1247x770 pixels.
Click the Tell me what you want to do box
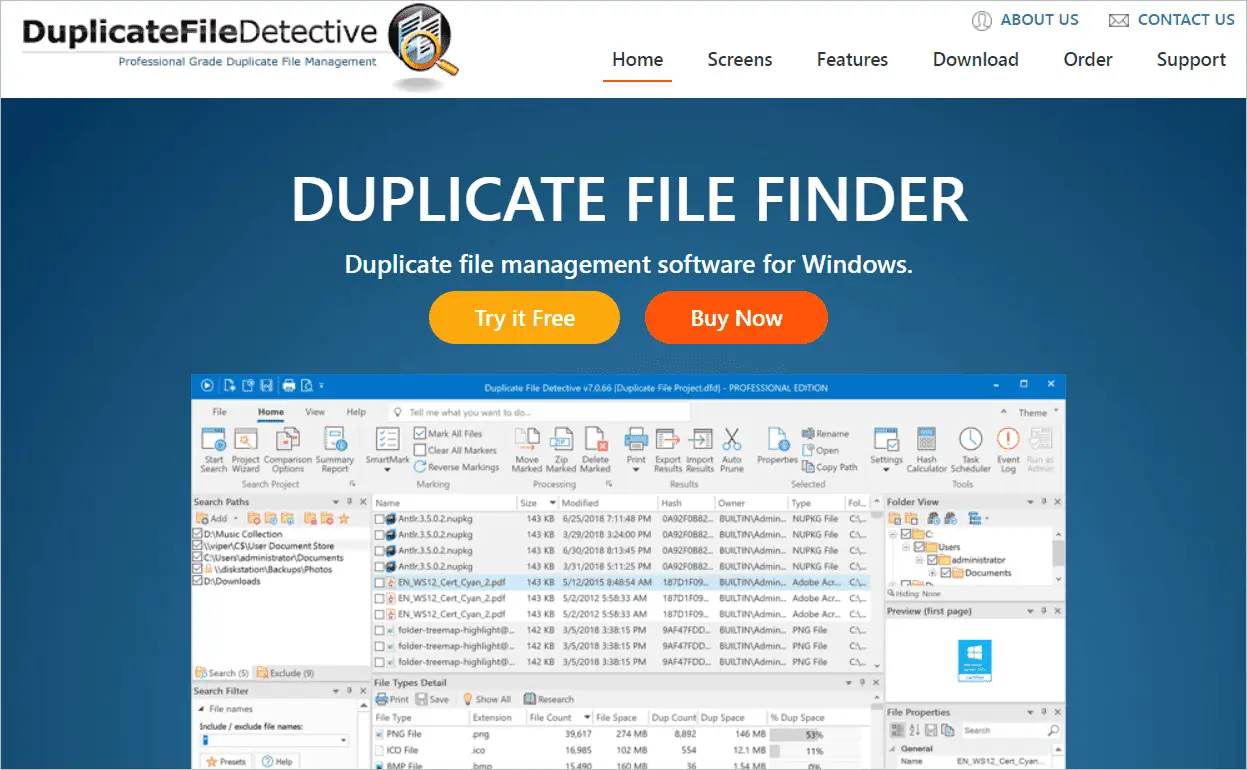click(x=540, y=412)
